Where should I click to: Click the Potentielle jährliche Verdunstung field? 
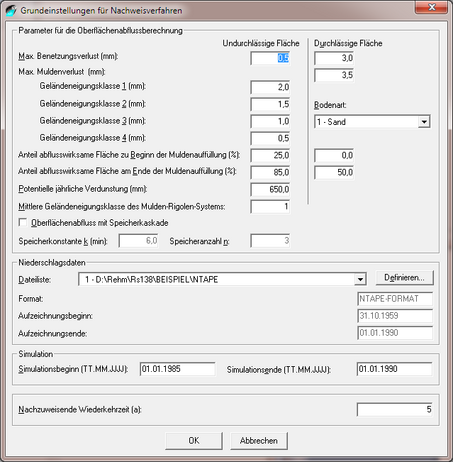270,189
